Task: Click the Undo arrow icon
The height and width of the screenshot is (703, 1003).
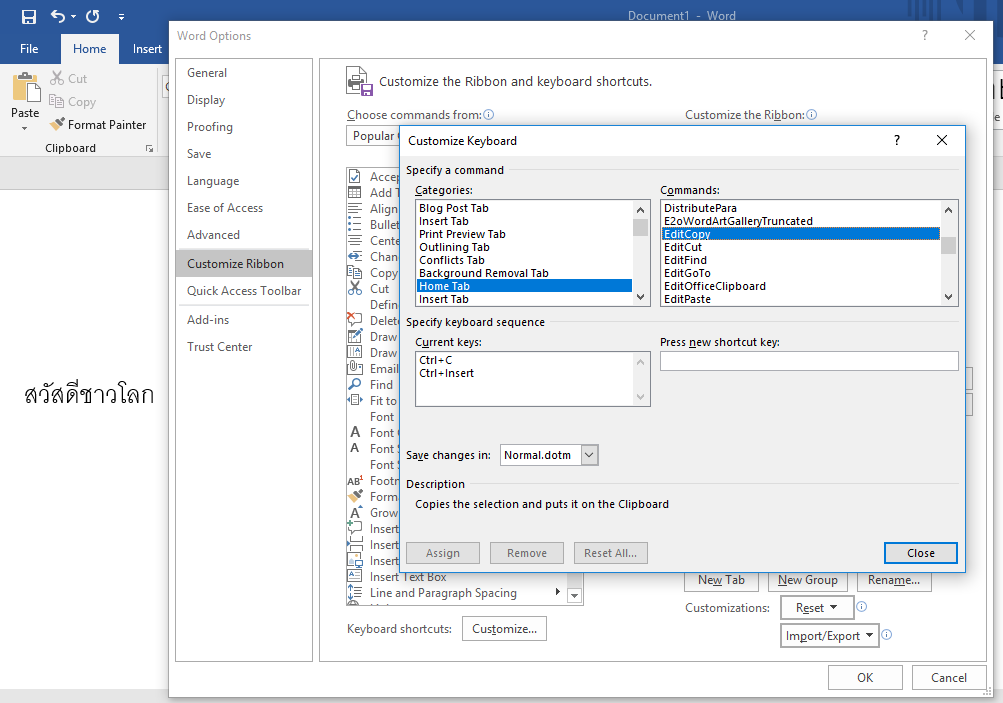Action: [x=58, y=16]
